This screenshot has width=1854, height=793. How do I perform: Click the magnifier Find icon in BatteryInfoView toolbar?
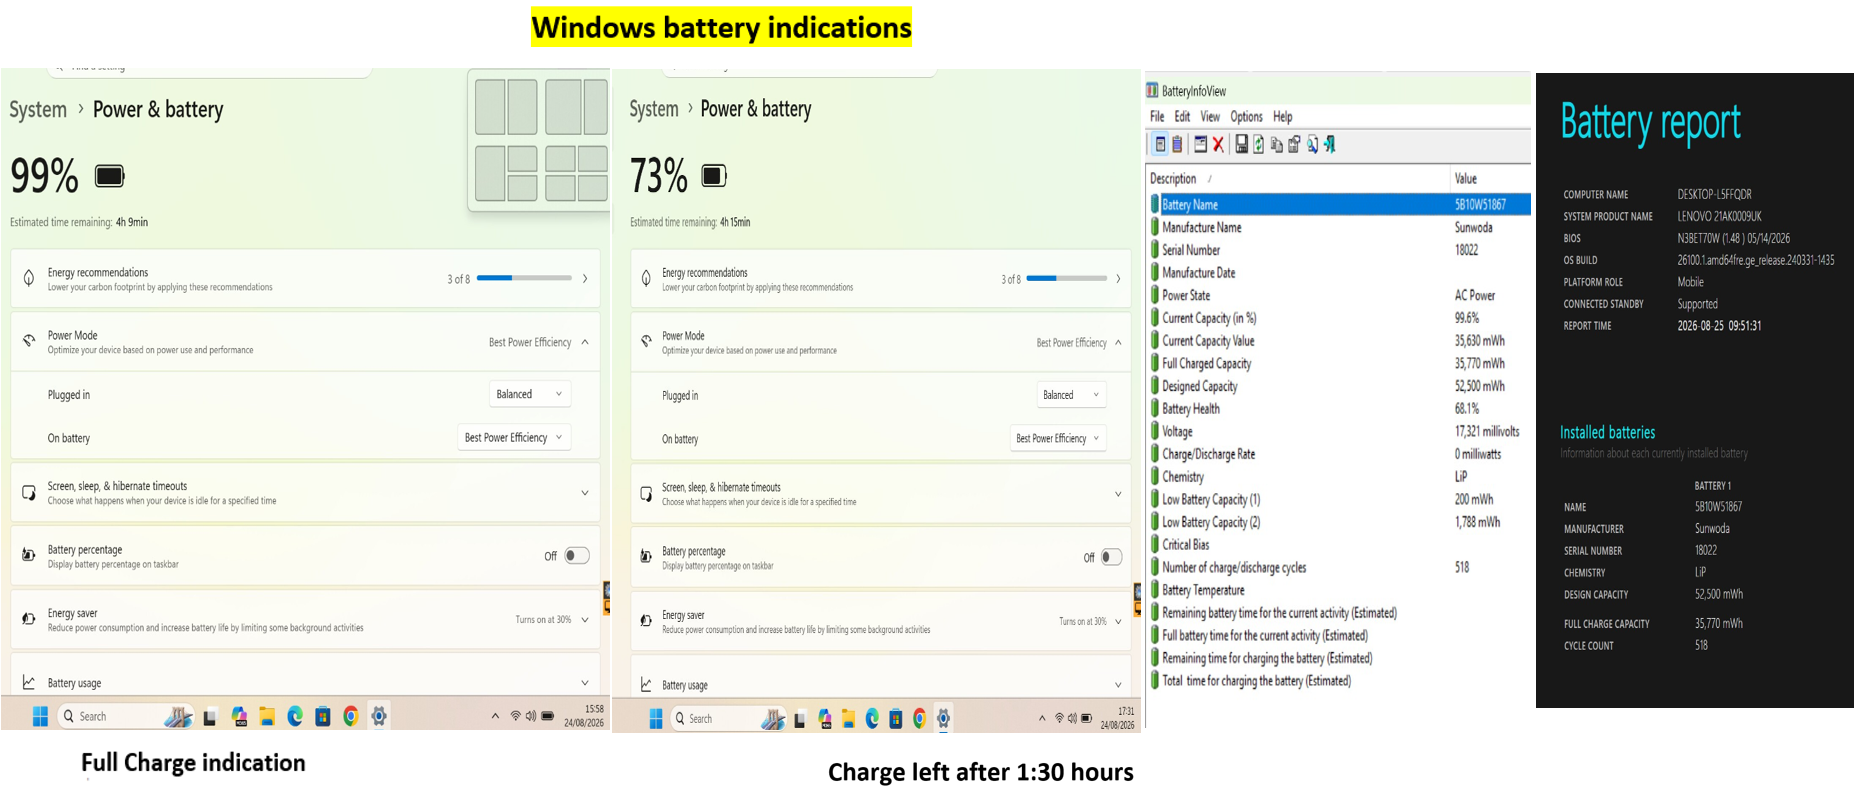[1313, 144]
